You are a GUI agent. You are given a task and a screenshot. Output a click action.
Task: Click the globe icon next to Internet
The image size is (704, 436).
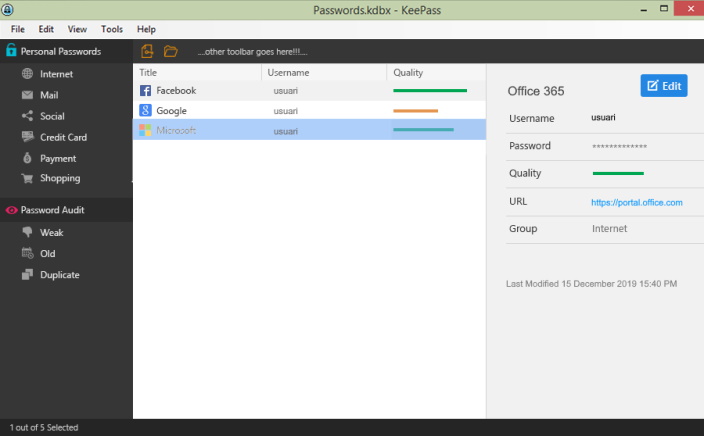tap(28, 74)
